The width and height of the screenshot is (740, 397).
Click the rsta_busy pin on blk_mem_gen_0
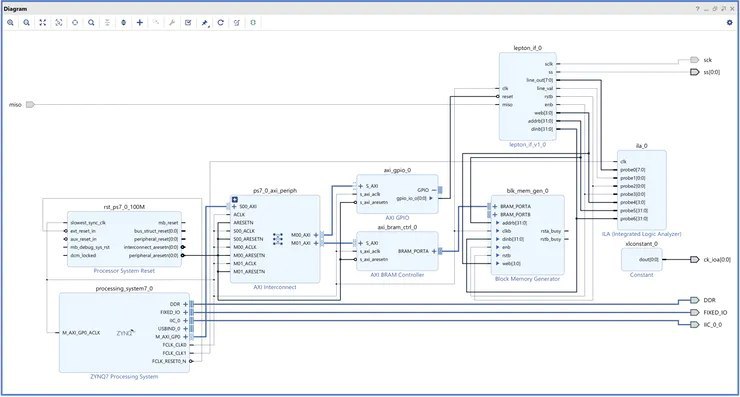pos(551,231)
